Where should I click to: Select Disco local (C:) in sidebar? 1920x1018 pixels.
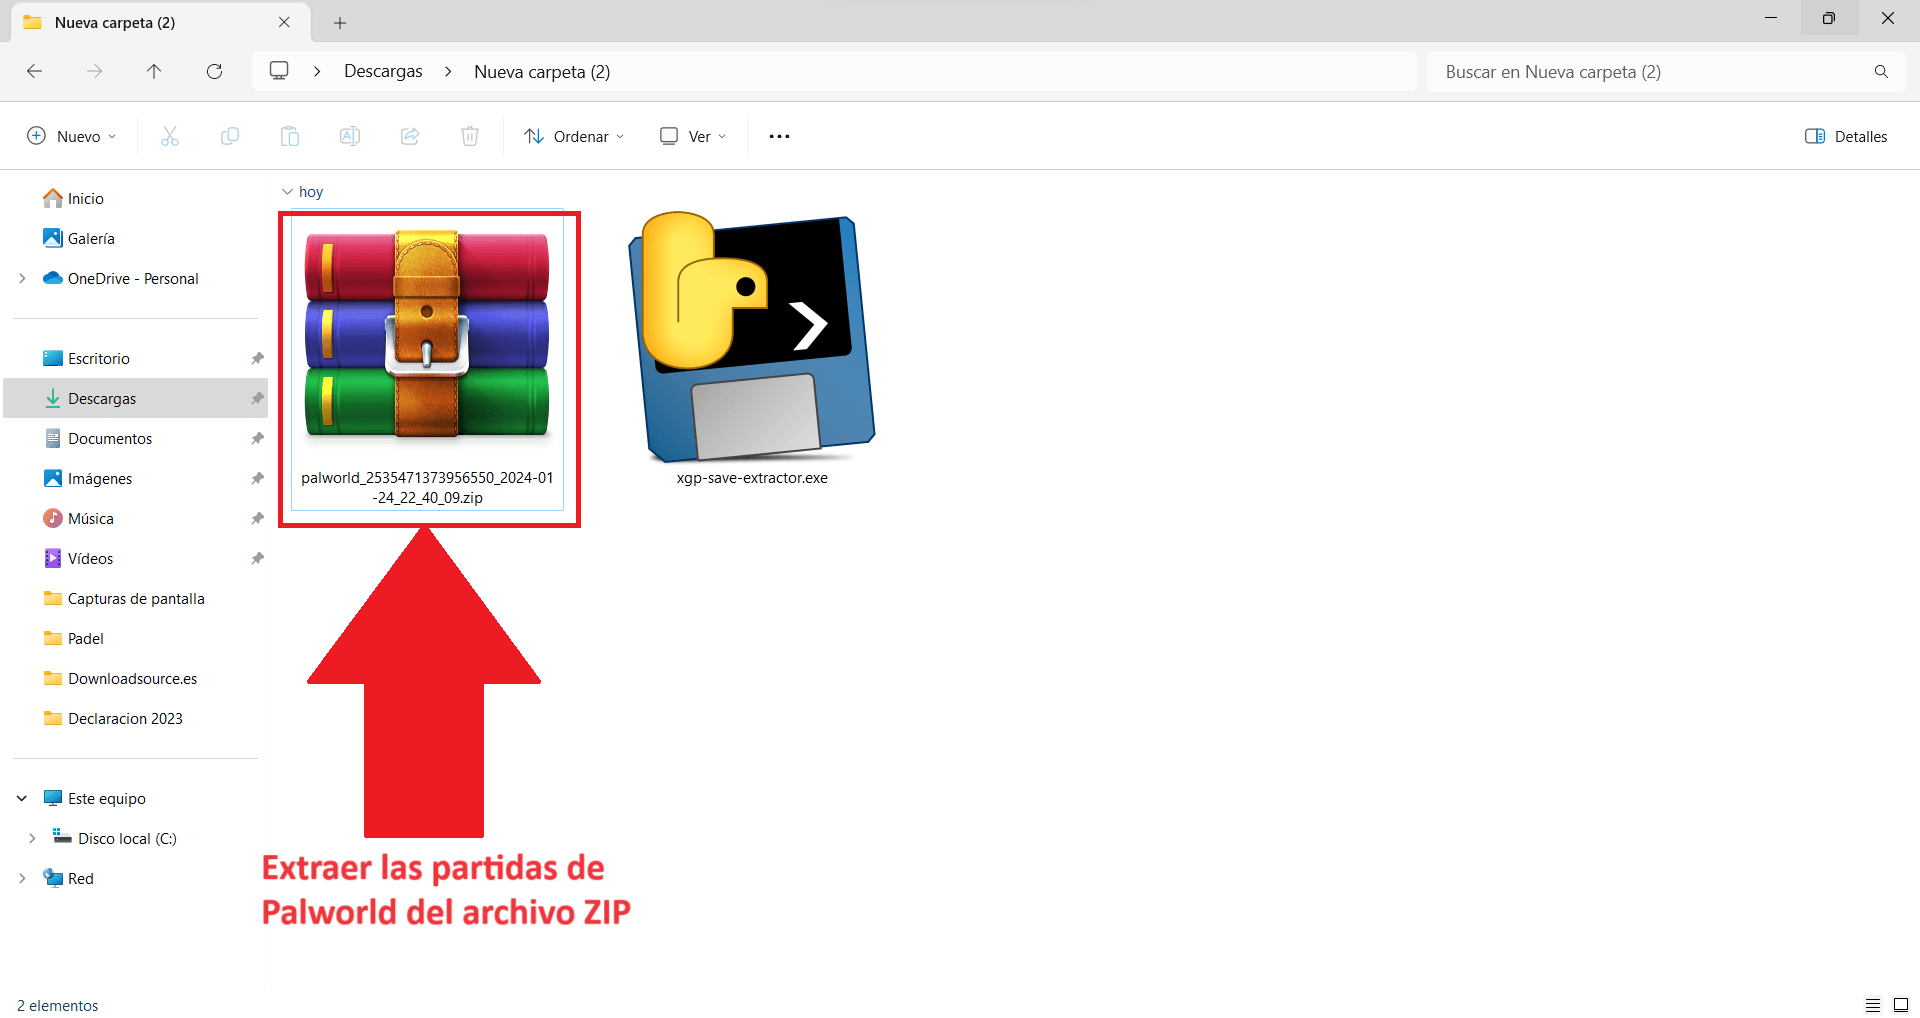(114, 838)
